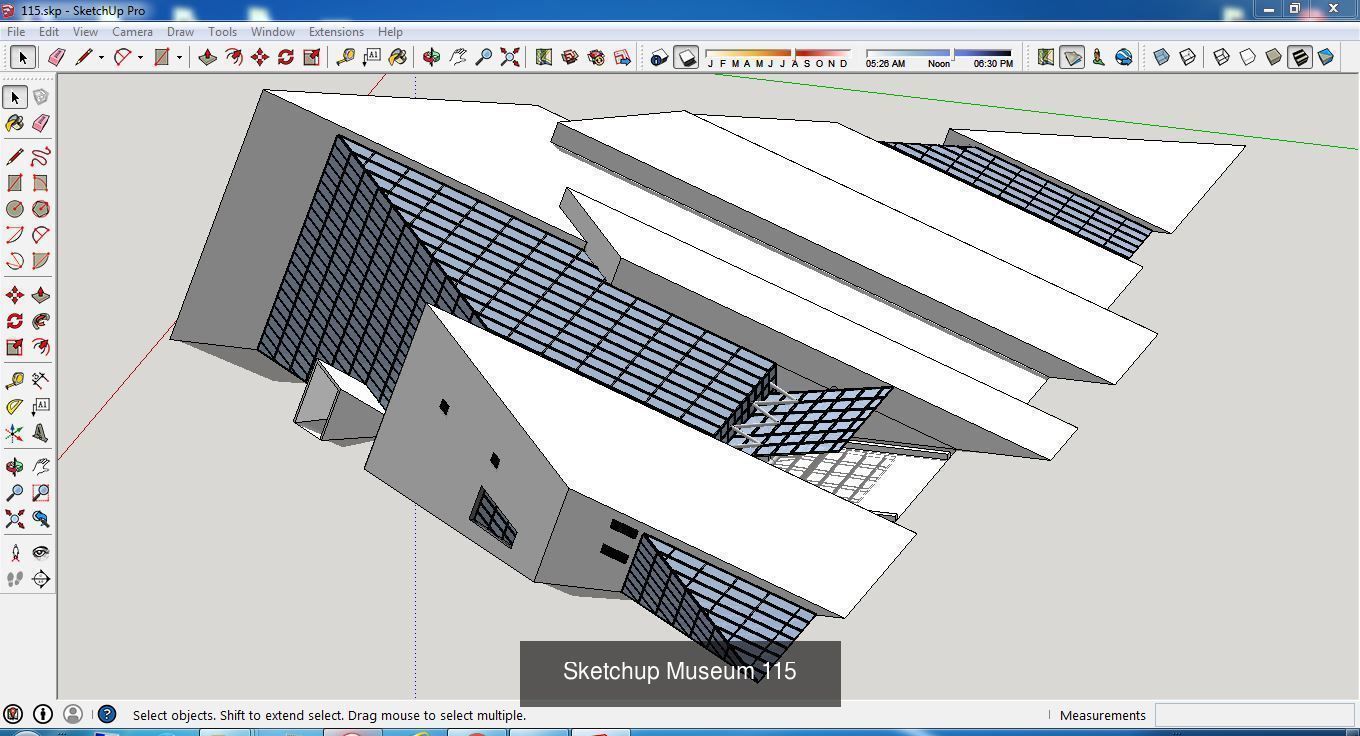Activate the Axes tool

tap(15, 433)
